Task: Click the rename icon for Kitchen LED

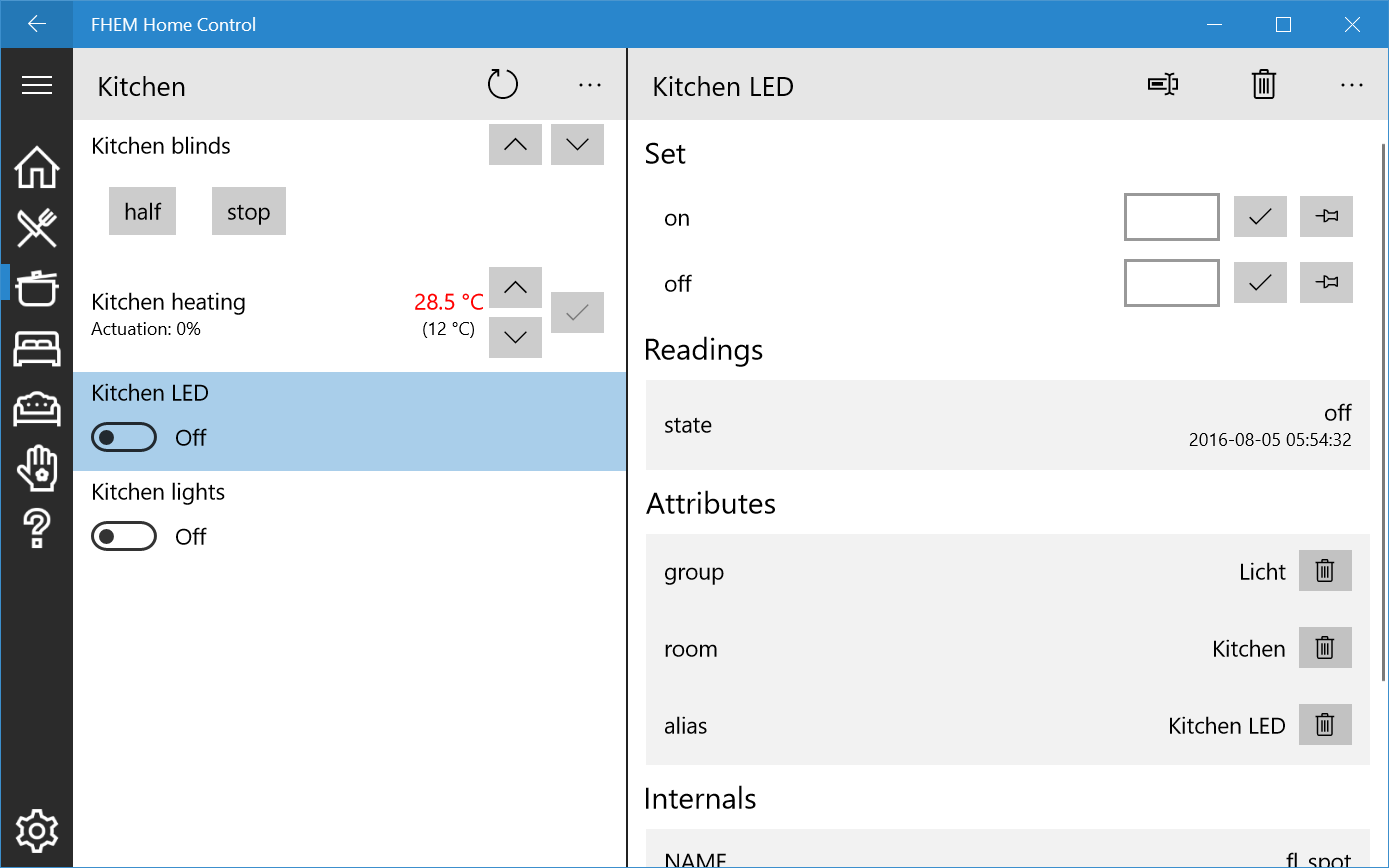Action: tap(1162, 85)
